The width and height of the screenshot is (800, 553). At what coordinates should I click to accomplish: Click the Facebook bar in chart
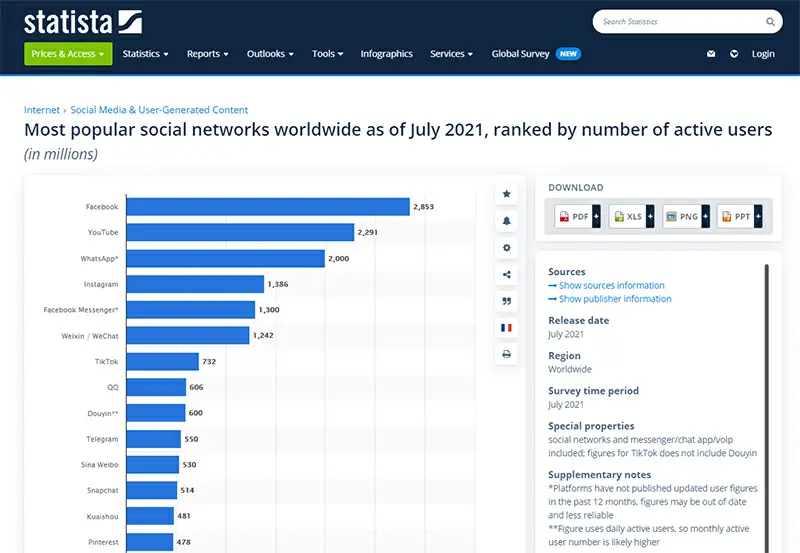coord(268,207)
